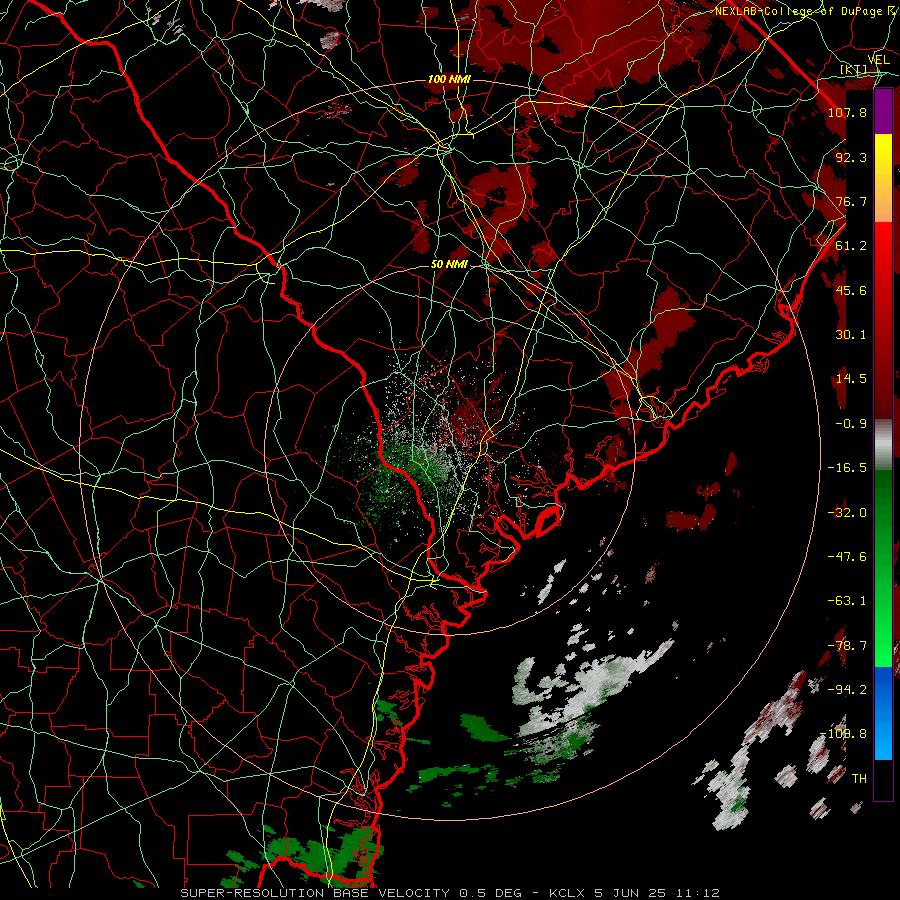This screenshot has height=900, width=900.
Task: Click the -94.2 velocity scale value
Action: [x=847, y=689]
